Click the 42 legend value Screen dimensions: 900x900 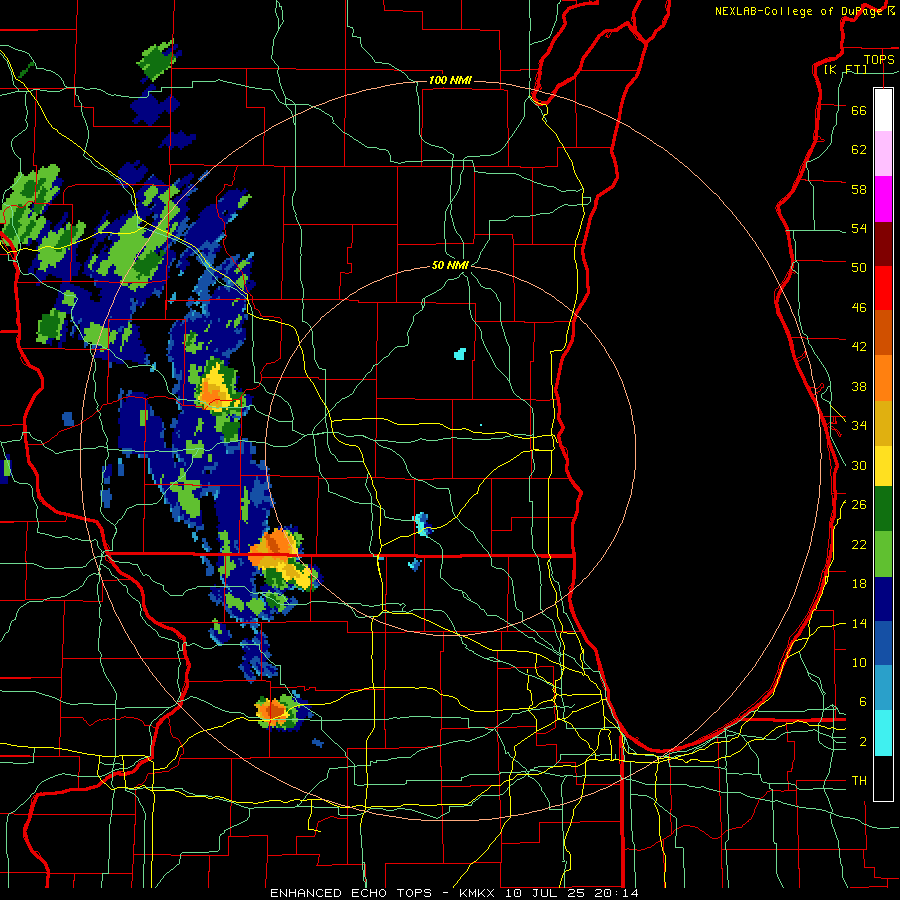tap(859, 346)
